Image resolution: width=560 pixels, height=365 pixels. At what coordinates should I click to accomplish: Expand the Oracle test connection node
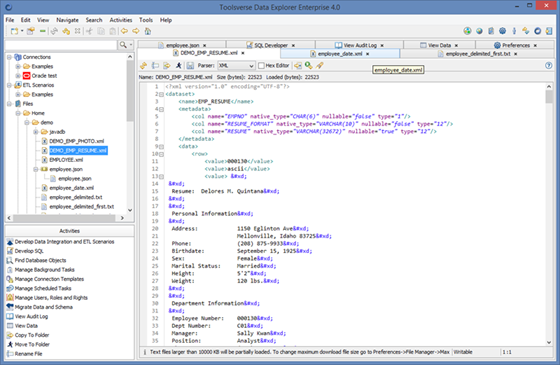click(18, 76)
